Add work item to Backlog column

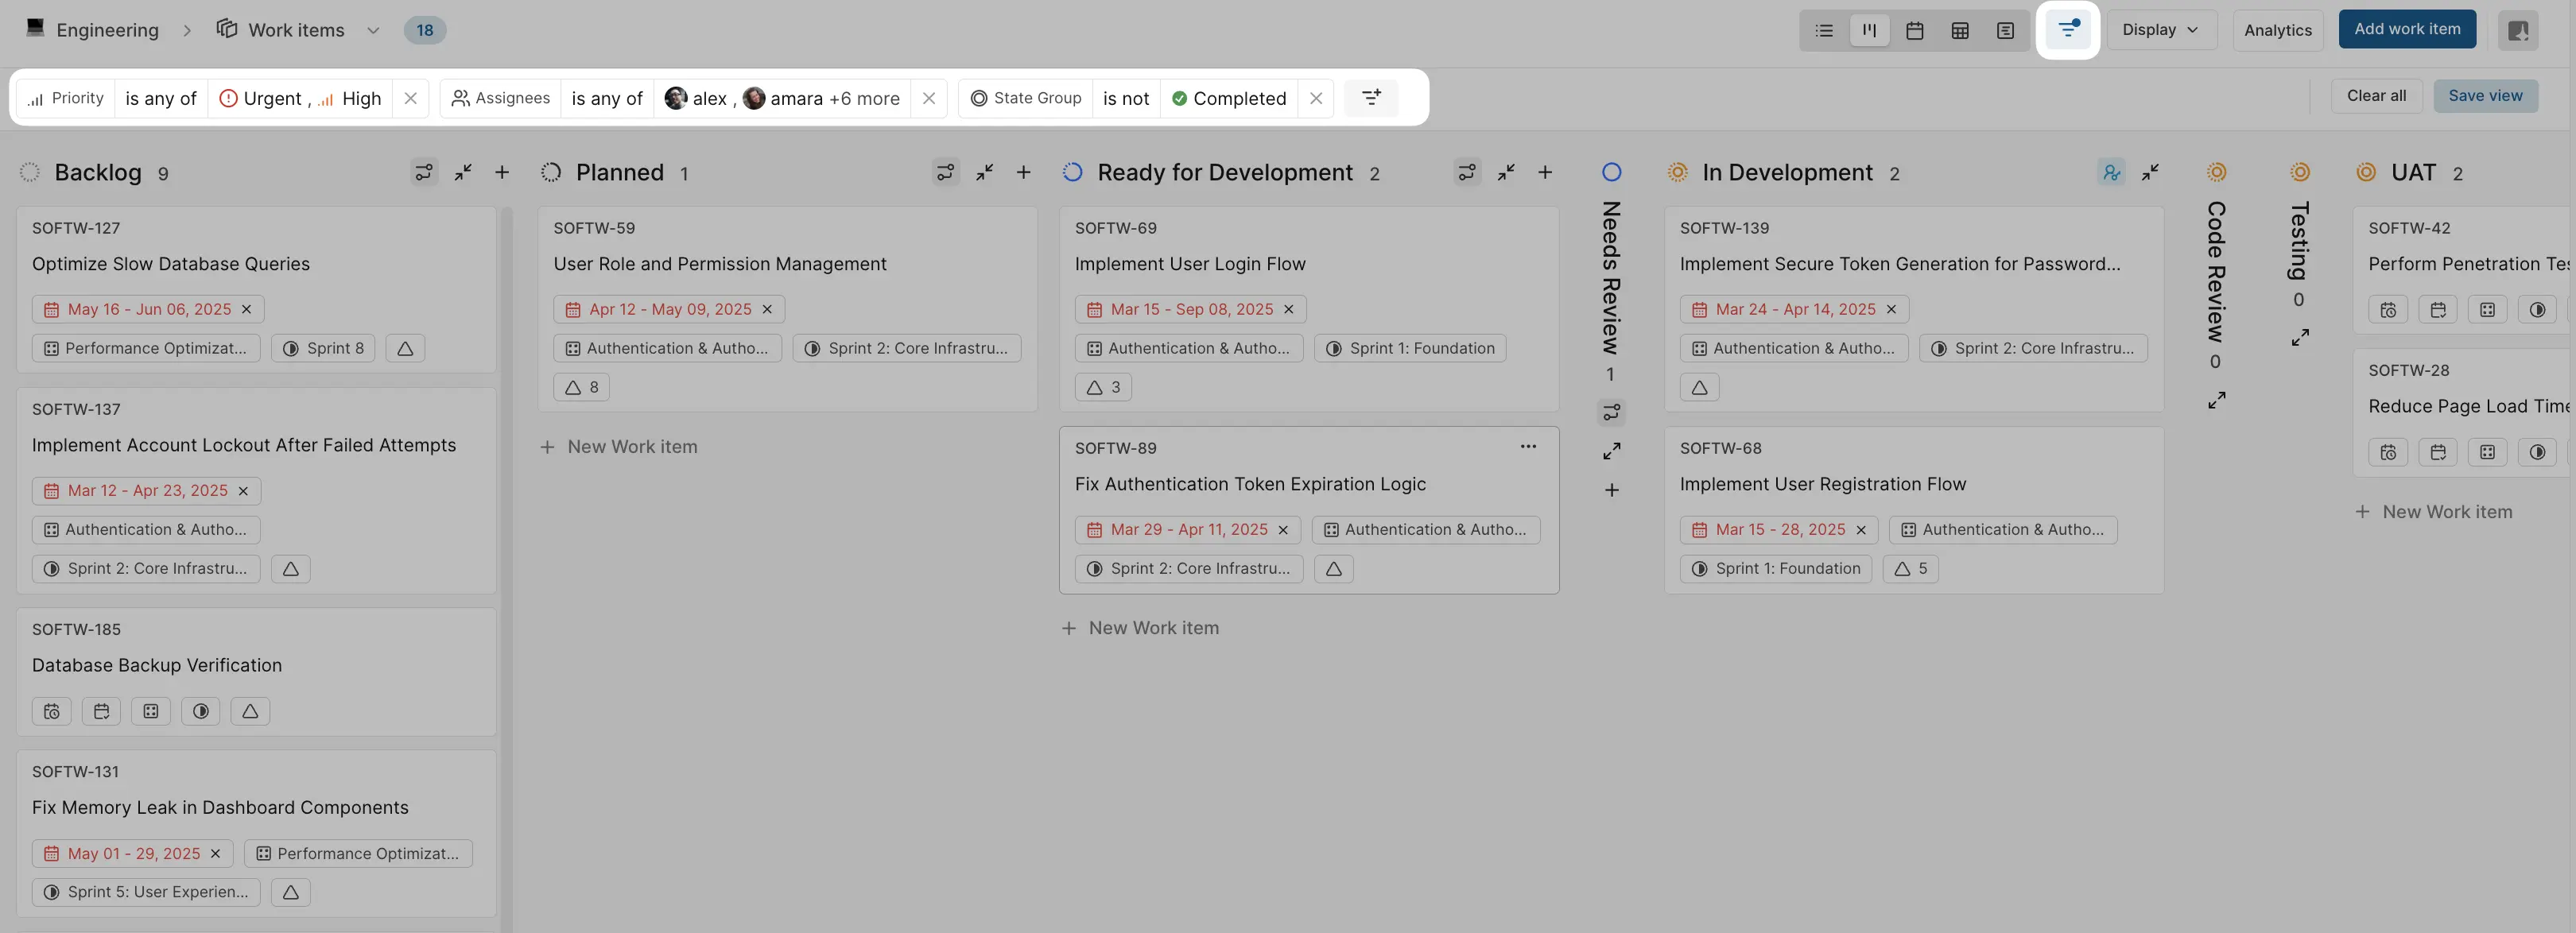[502, 172]
